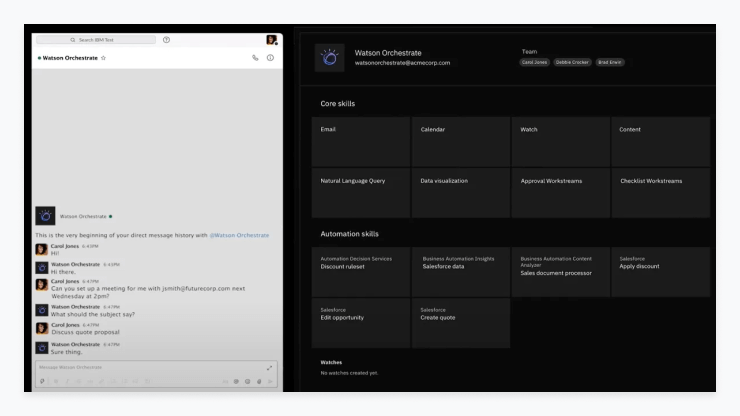Select the Brad Erwin team tag
This screenshot has height=416, width=740.
coord(610,62)
